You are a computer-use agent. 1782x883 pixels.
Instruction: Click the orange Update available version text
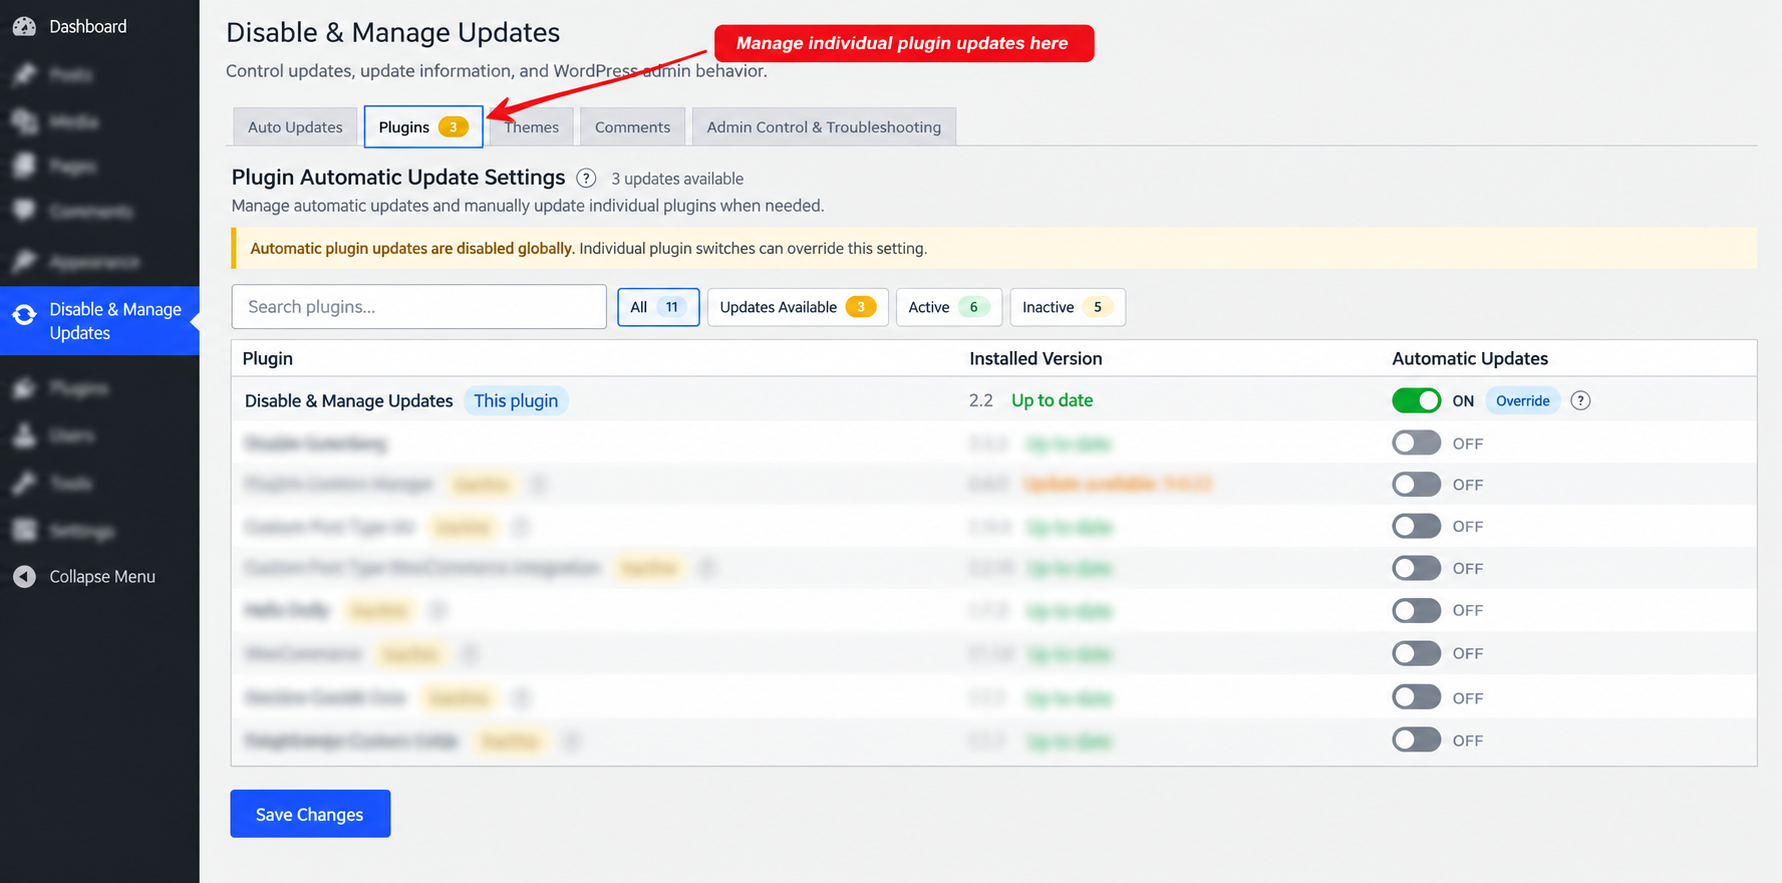tap(1118, 484)
